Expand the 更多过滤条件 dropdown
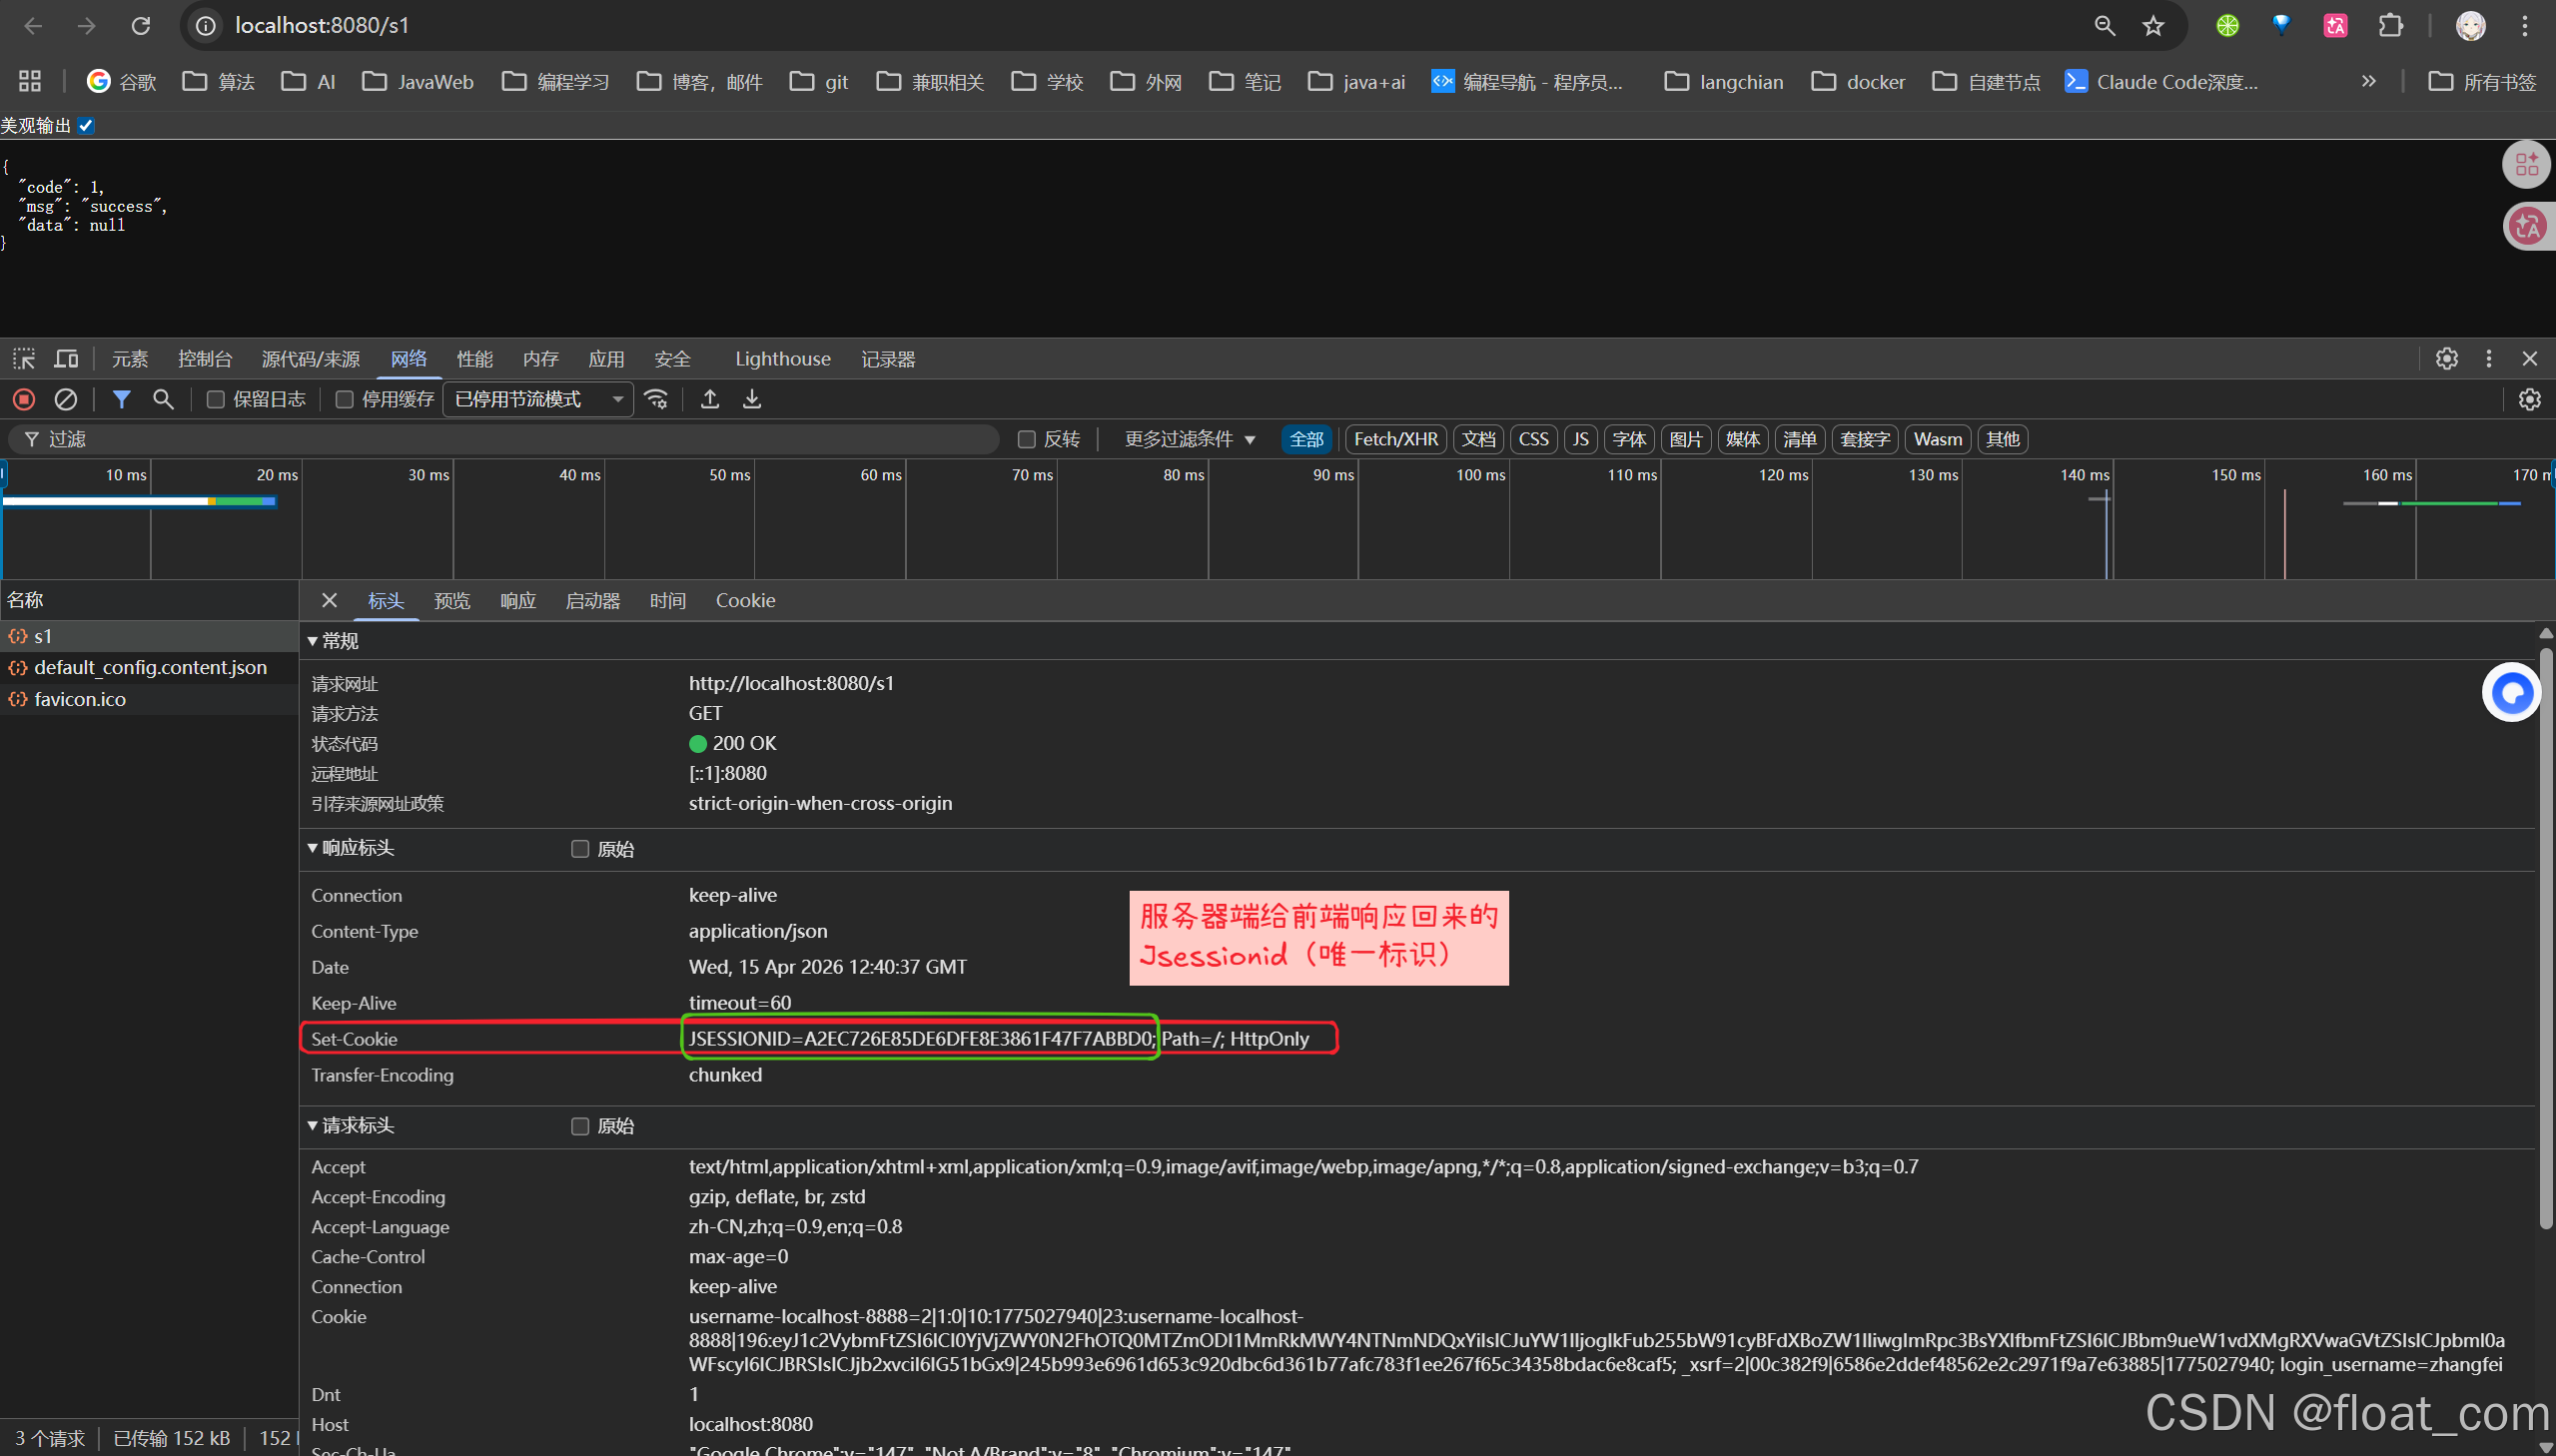The width and height of the screenshot is (2556, 1456). click(x=1189, y=439)
